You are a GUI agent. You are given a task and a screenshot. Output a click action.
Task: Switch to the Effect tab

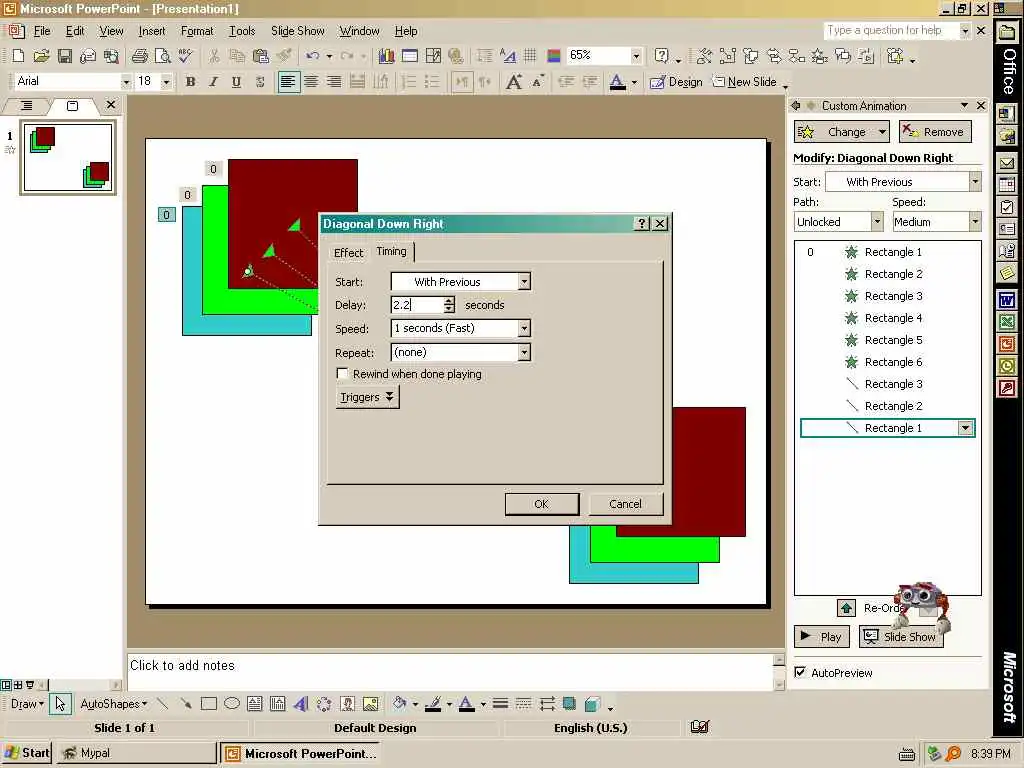click(x=348, y=253)
